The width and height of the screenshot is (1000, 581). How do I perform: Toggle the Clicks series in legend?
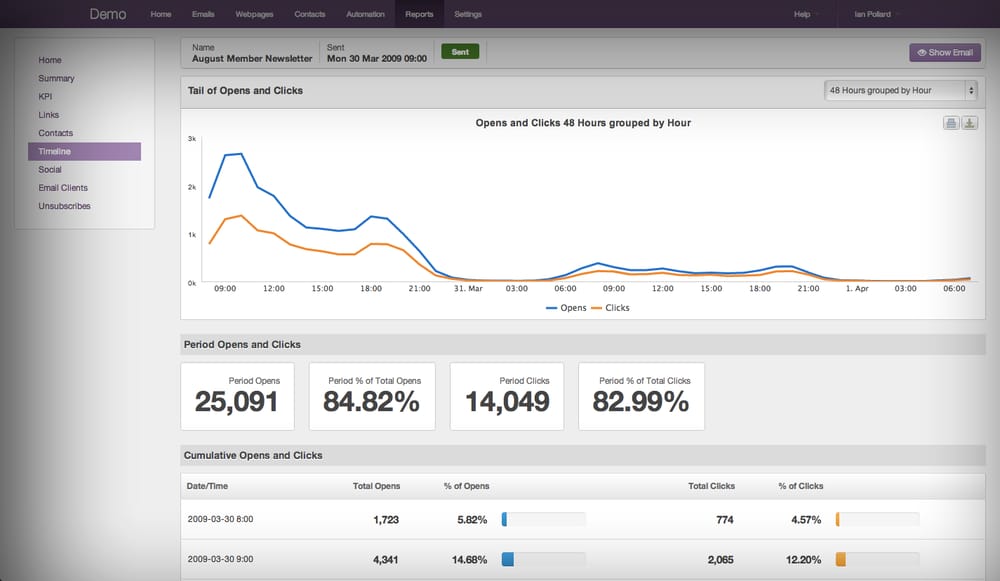[611, 308]
